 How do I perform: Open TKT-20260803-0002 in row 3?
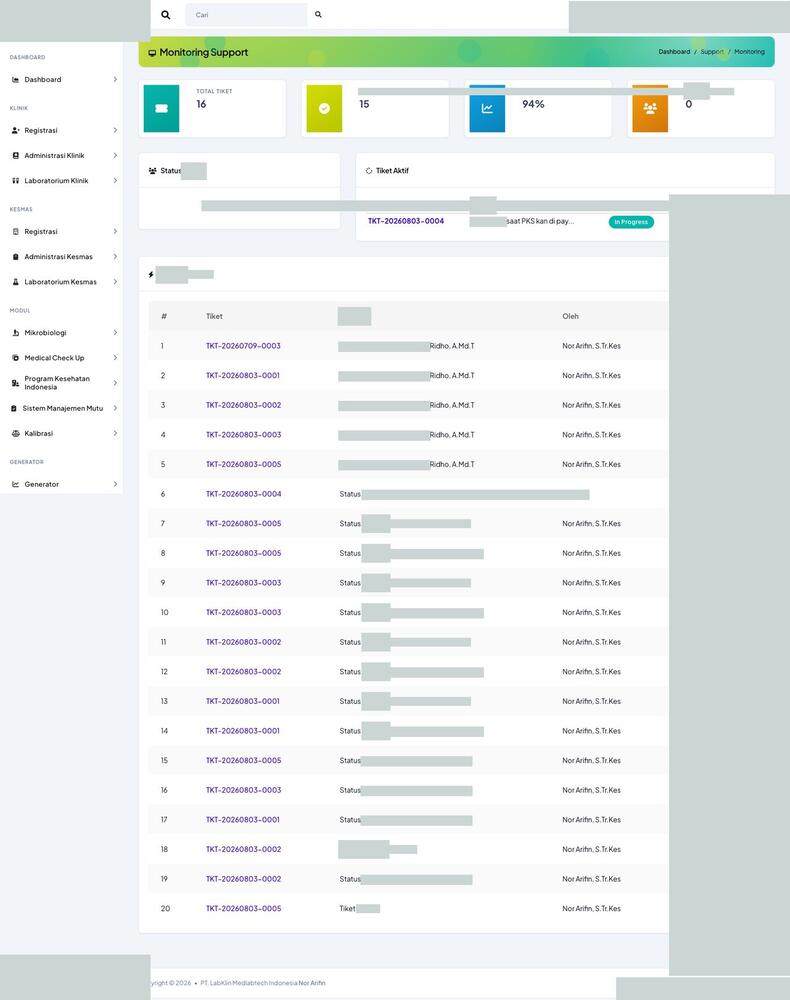click(243, 406)
